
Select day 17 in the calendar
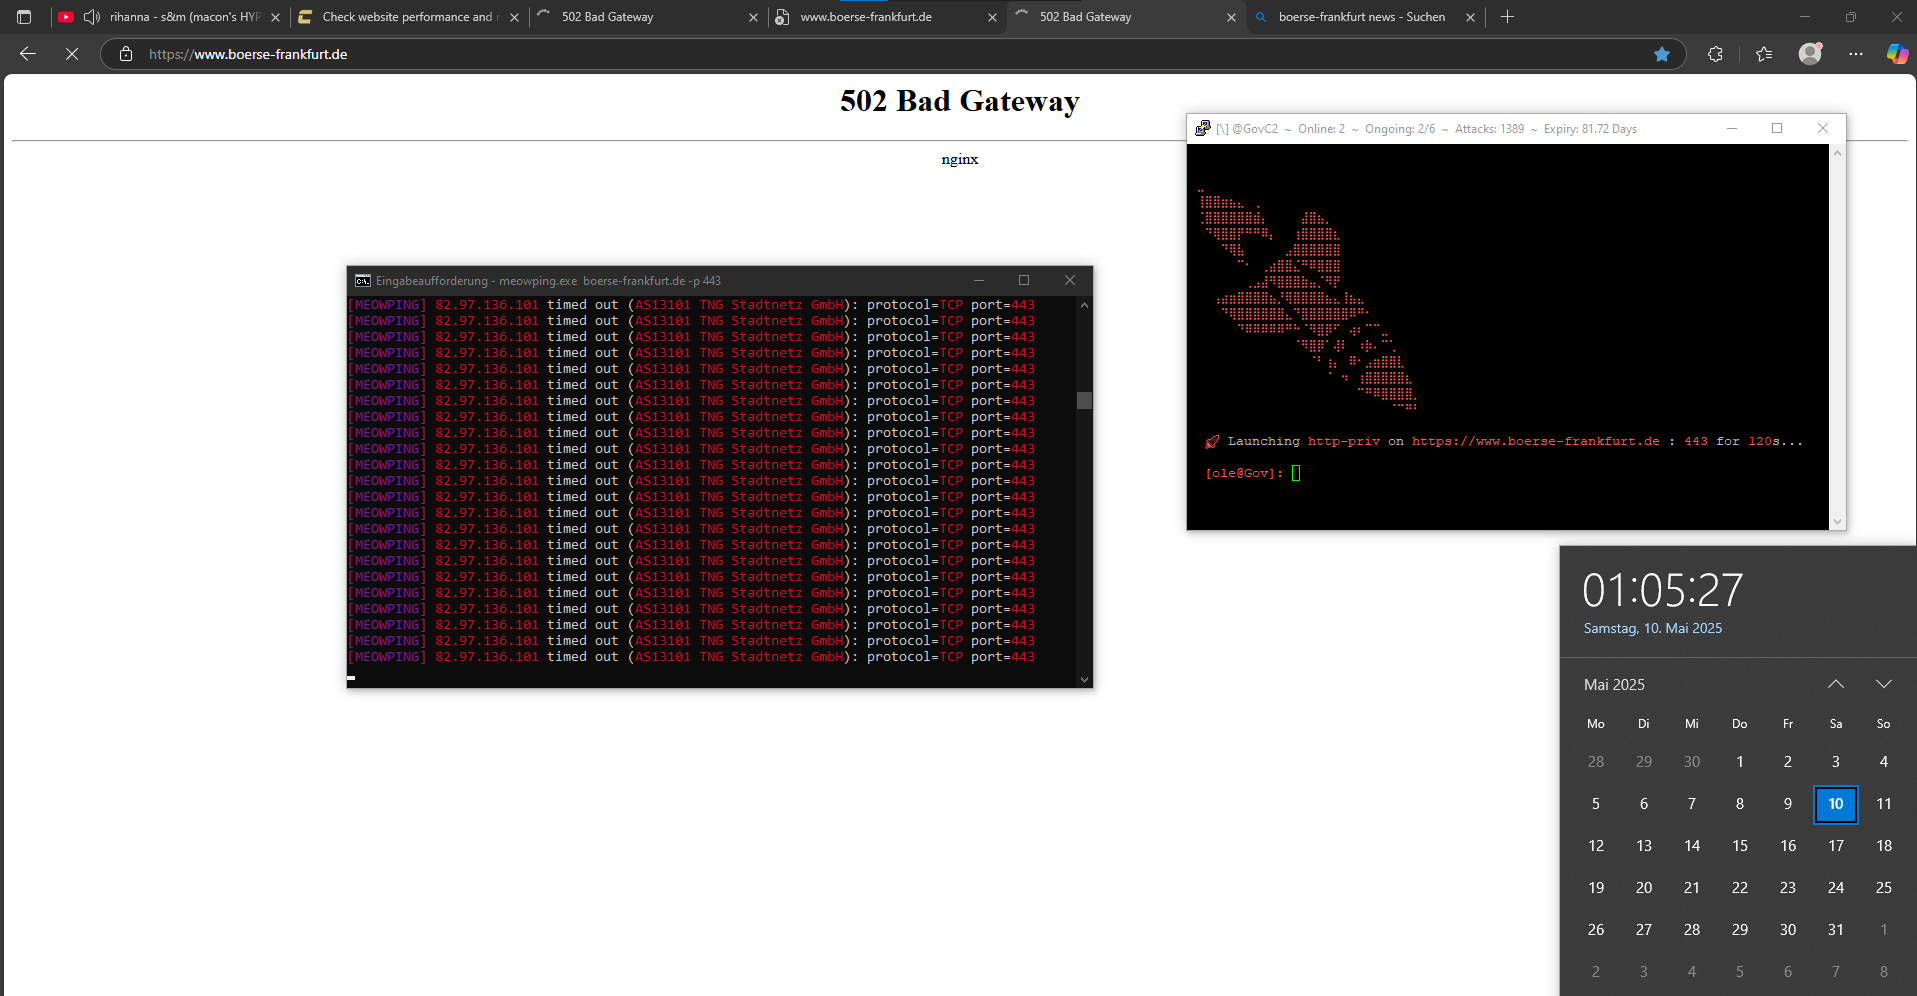tap(1836, 846)
